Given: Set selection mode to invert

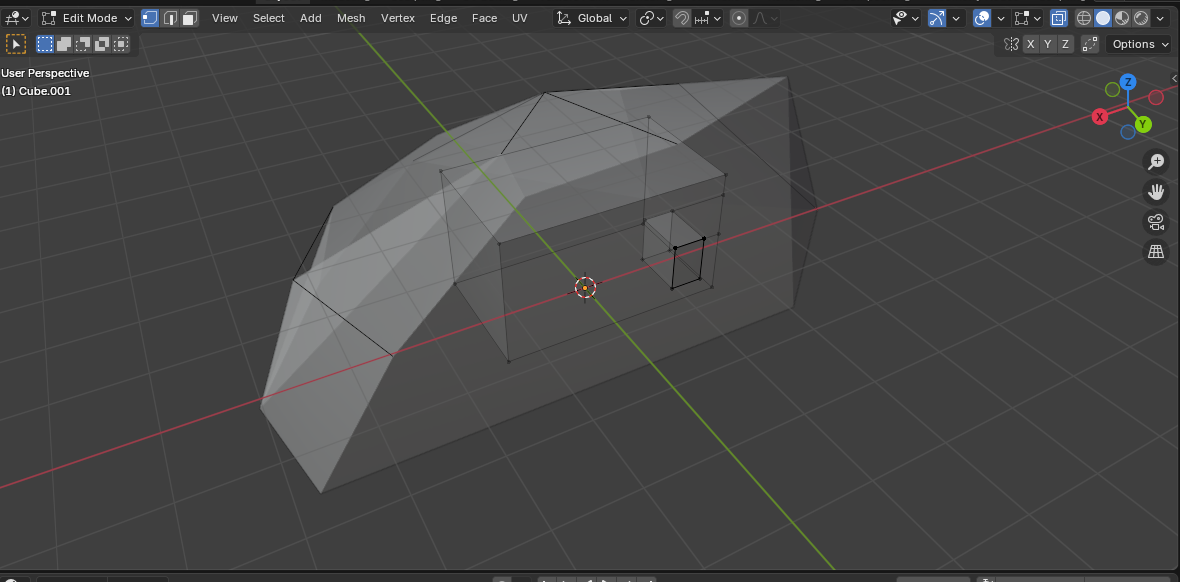Looking at the screenshot, I should click(x=102, y=44).
